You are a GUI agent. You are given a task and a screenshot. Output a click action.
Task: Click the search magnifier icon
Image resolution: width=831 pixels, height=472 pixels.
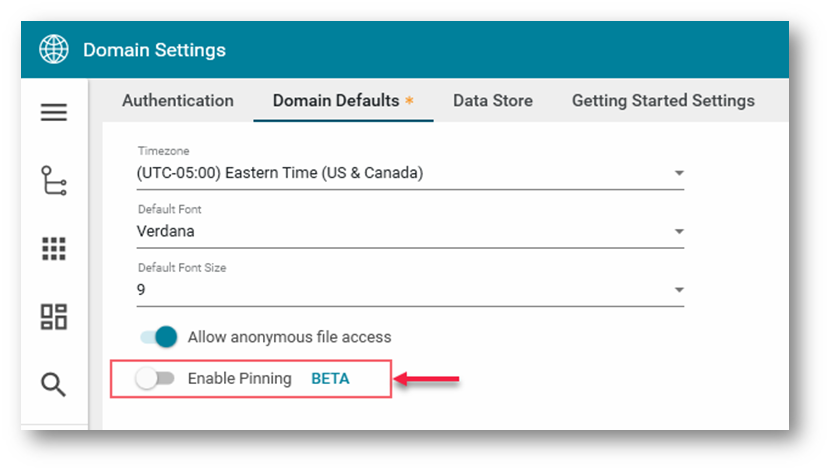(x=54, y=384)
